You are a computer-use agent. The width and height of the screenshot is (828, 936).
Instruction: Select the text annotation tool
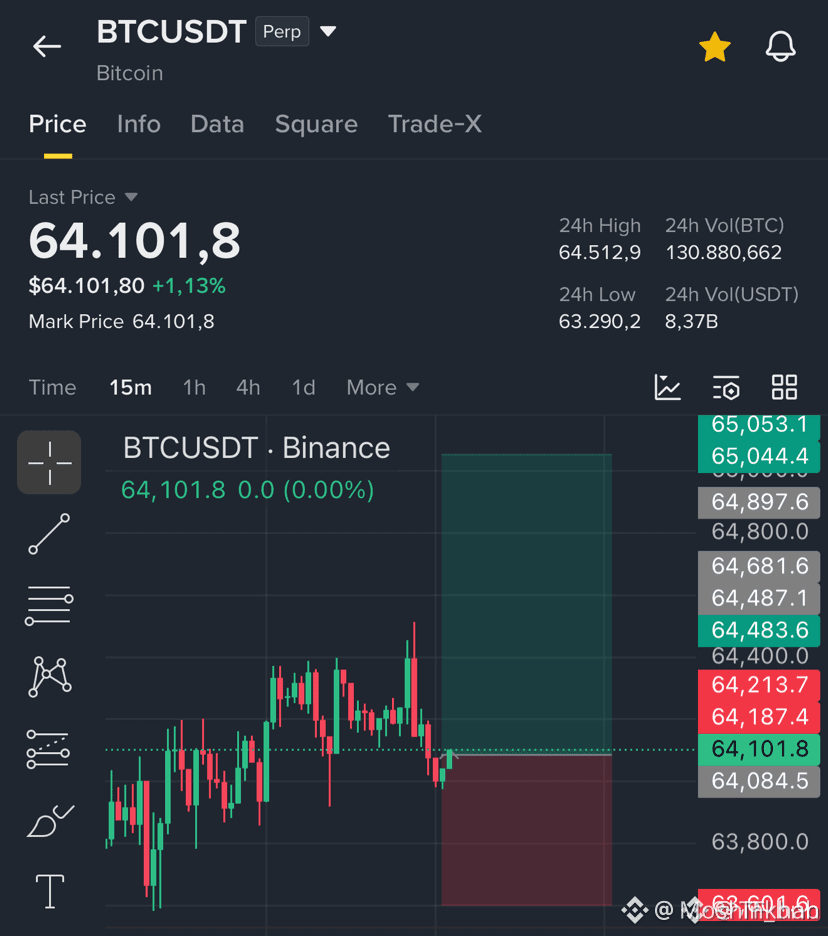pos(50,891)
